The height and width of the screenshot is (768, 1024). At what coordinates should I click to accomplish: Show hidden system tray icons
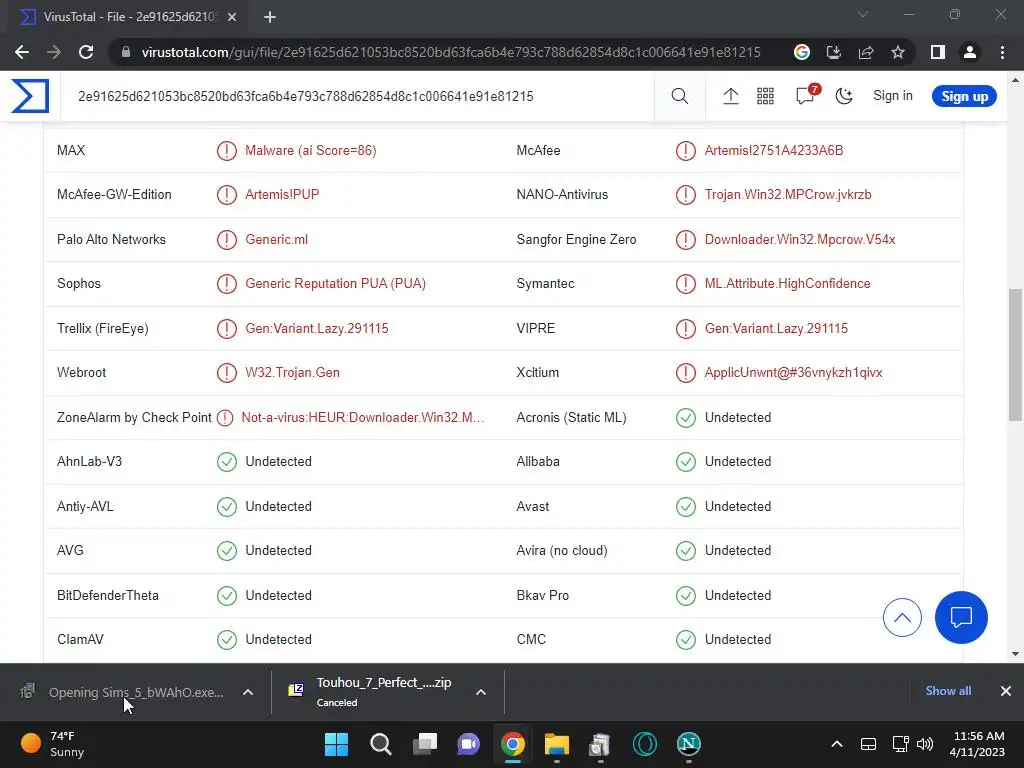click(837, 744)
